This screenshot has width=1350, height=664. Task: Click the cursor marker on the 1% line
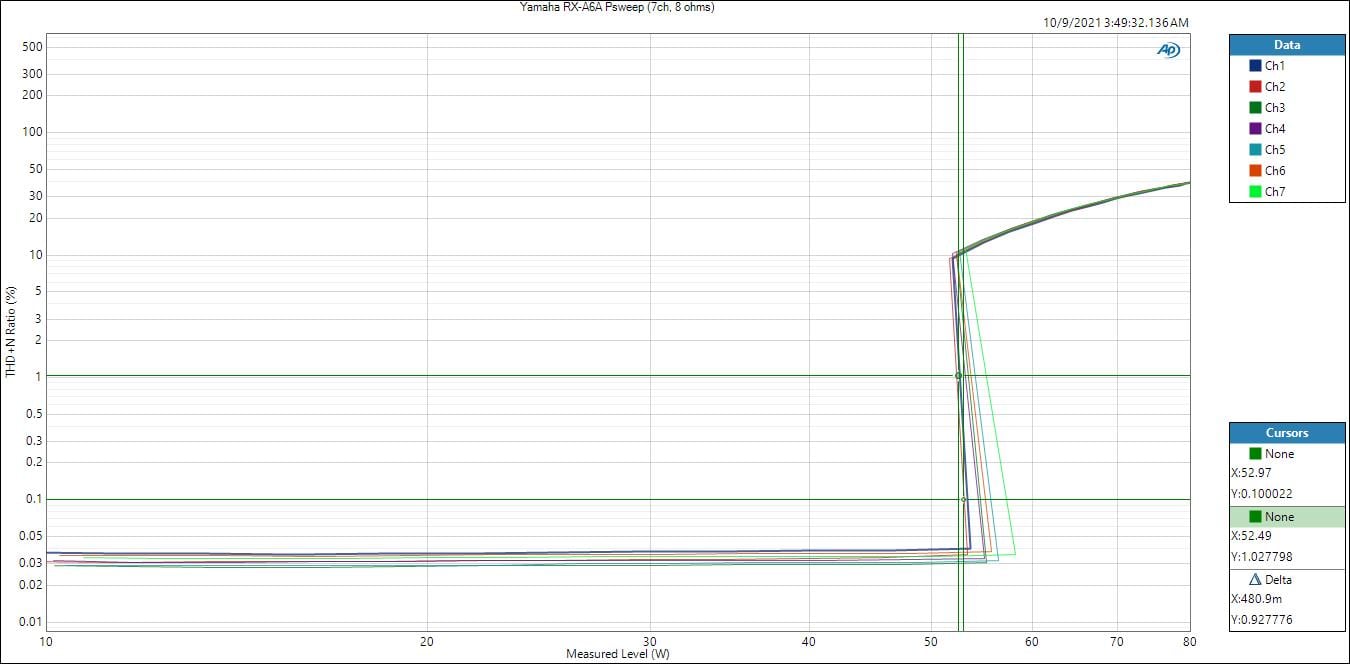pyautogui.click(x=958, y=376)
